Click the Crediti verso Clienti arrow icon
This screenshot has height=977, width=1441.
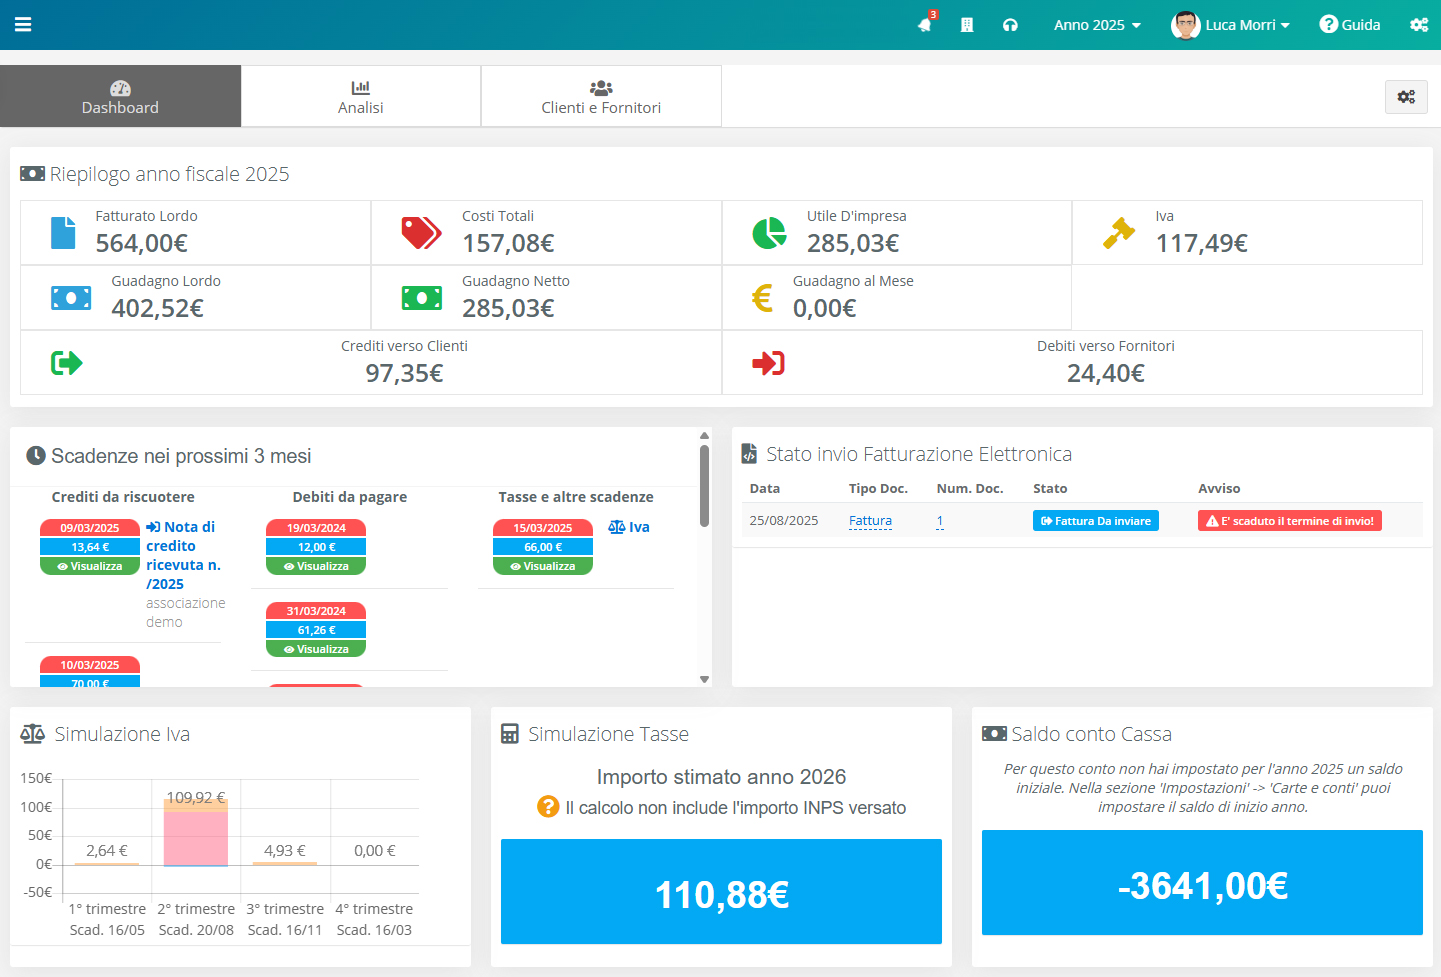pyautogui.click(x=67, y=363)
